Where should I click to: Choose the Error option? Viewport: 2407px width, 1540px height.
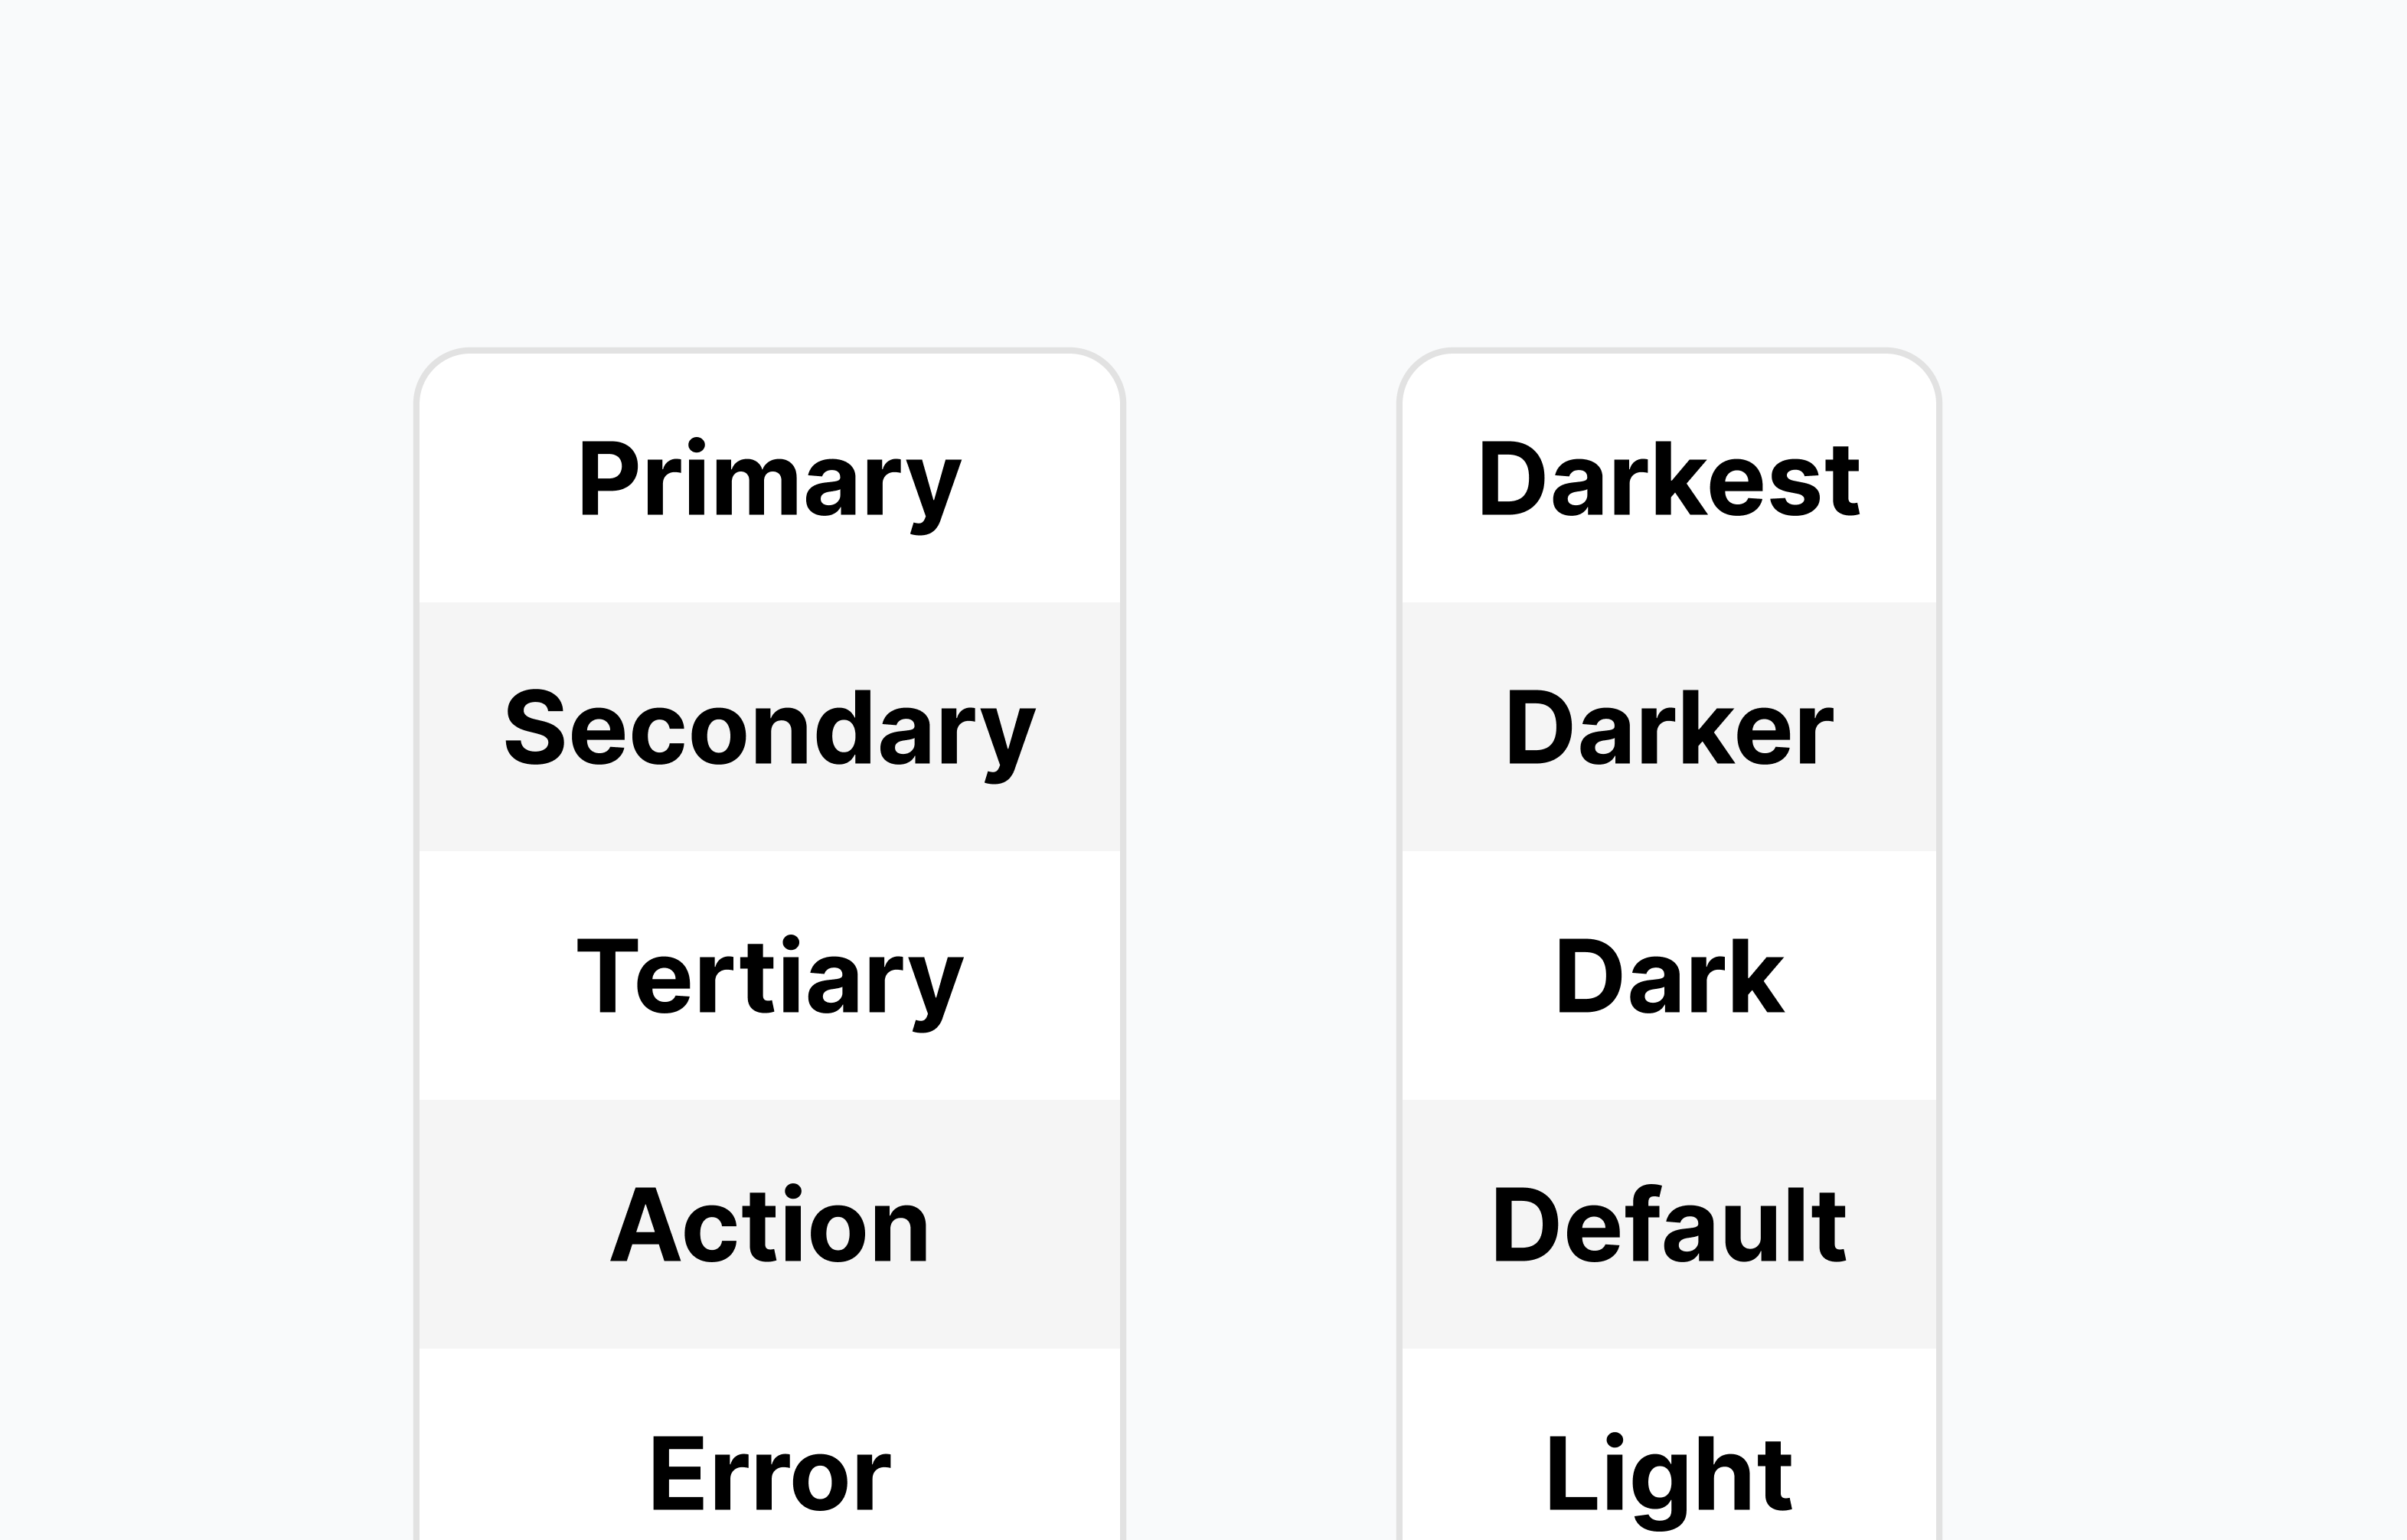(769, 1473)
